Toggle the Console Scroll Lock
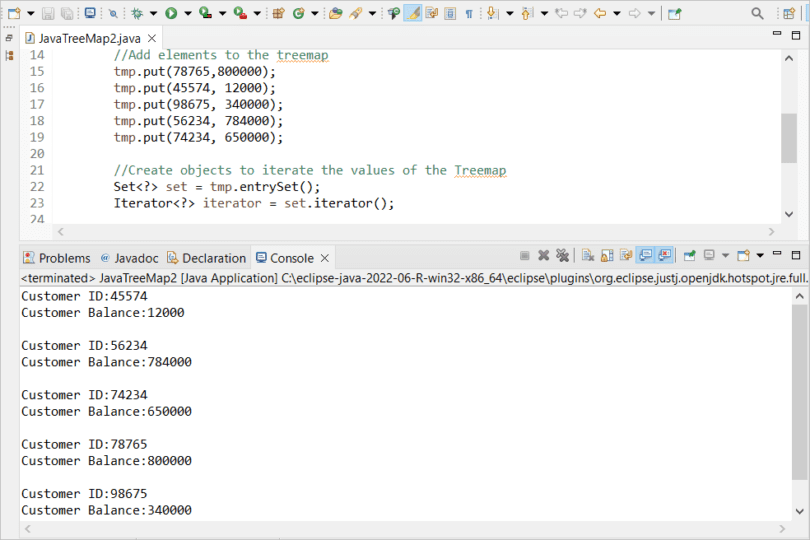This screenshot has width=810, height=540. 607,255
